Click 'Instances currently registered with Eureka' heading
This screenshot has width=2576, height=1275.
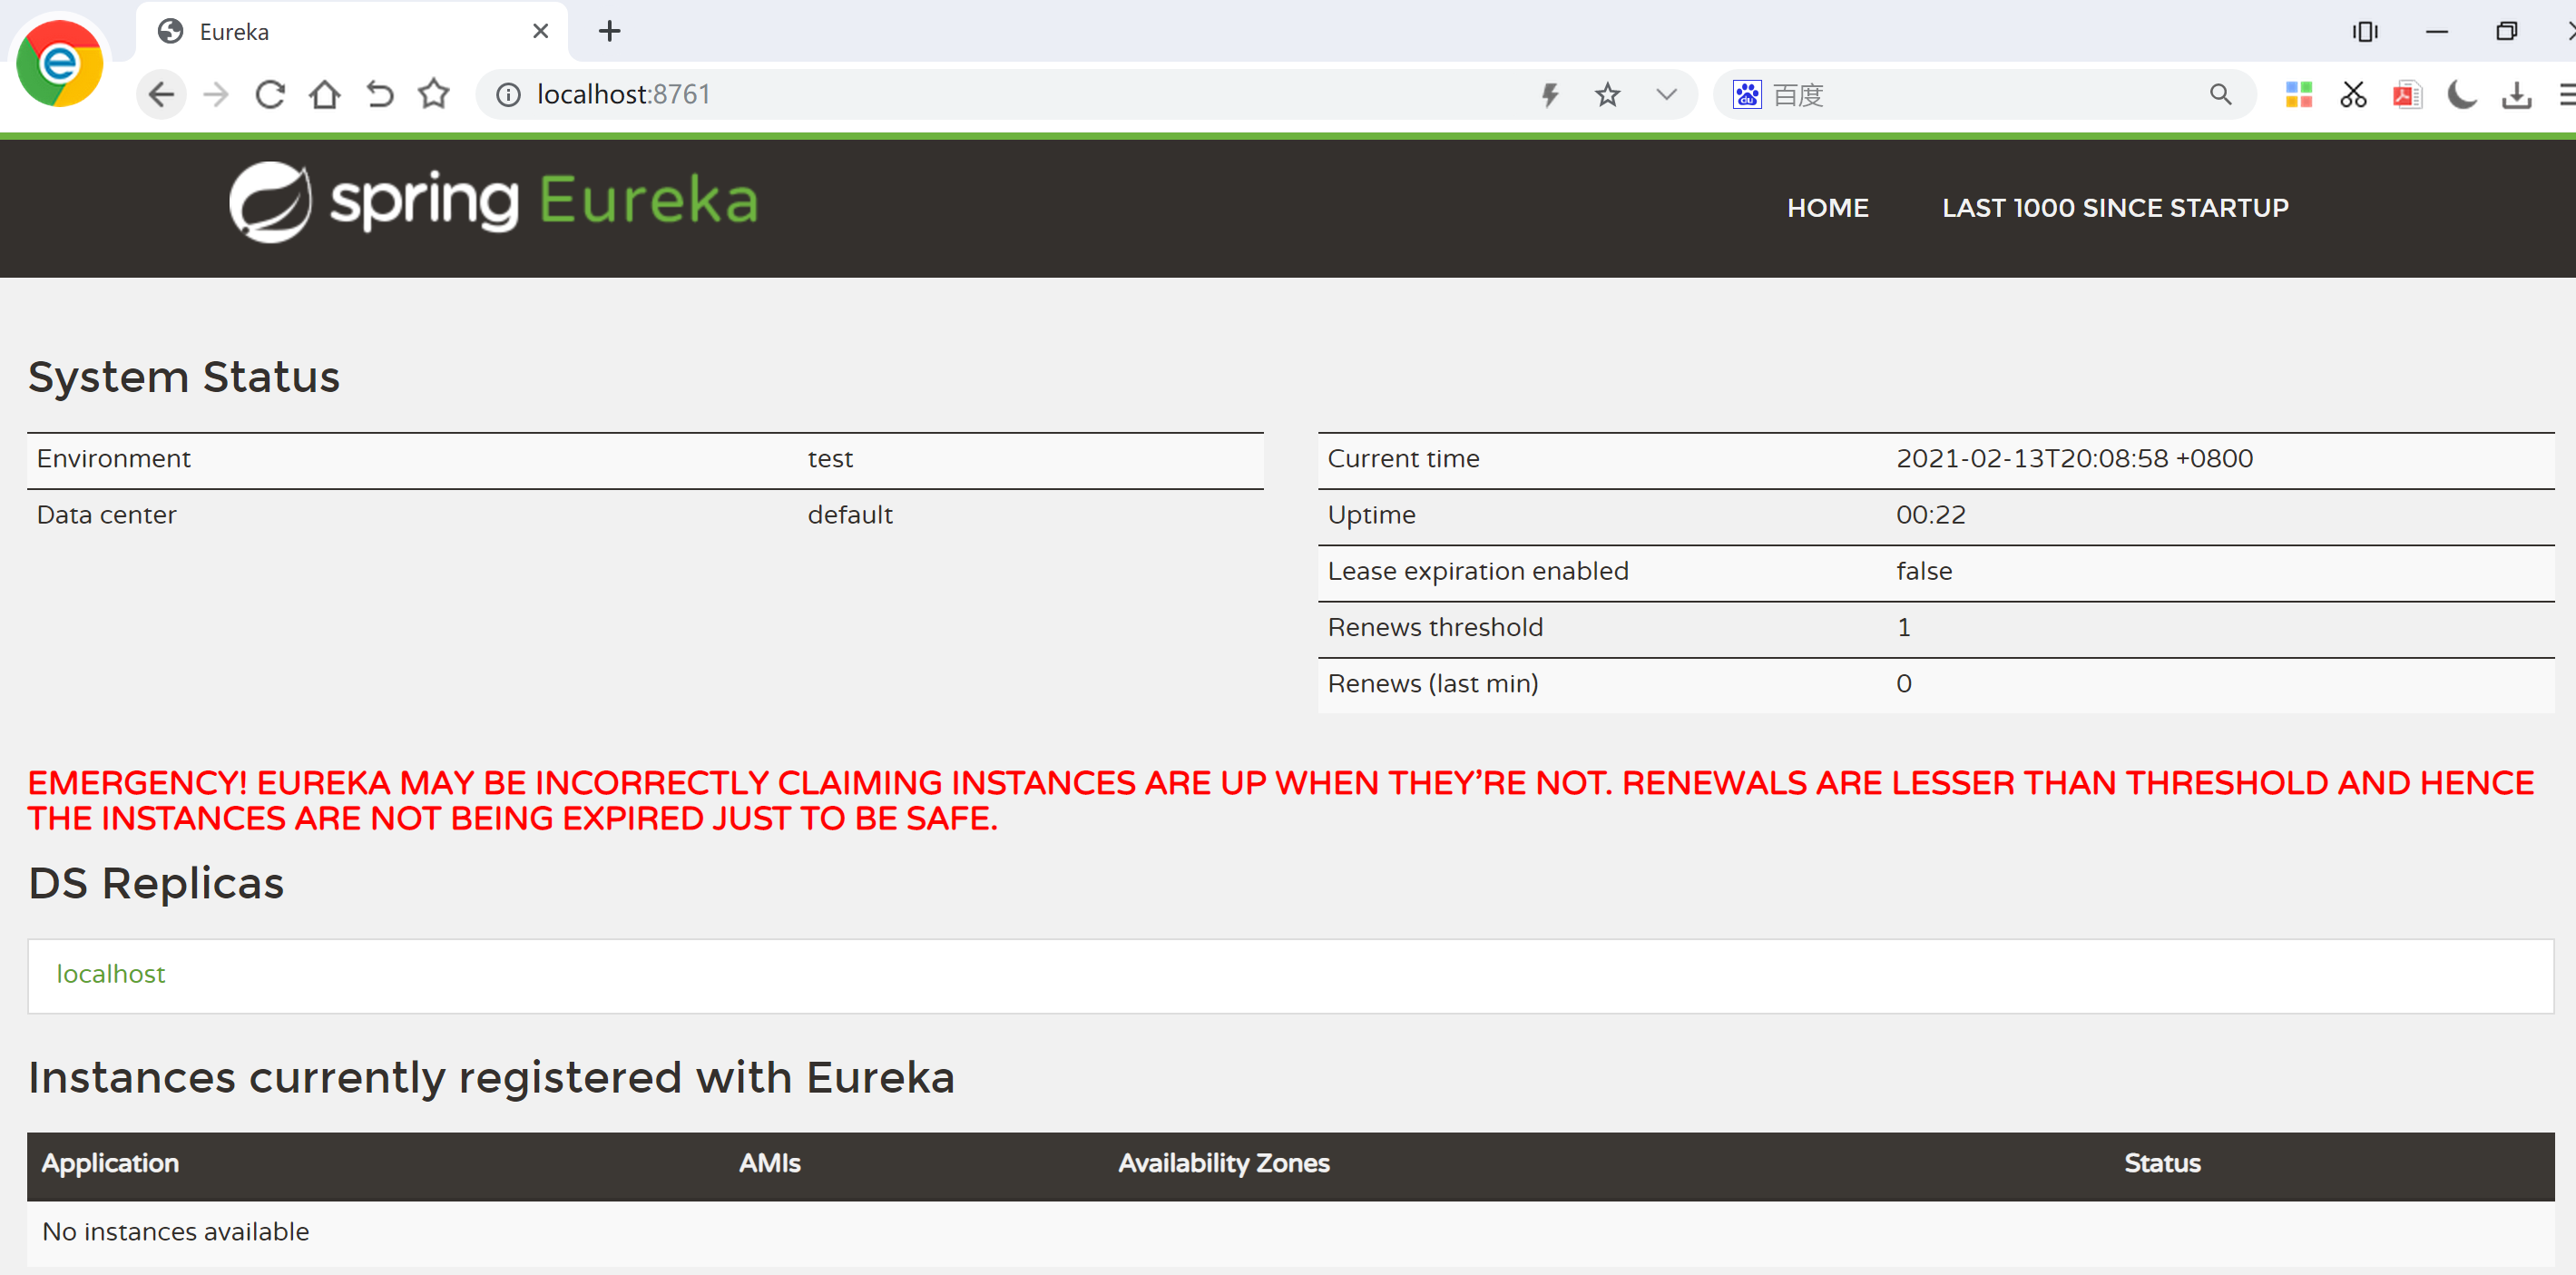(491, 1078)
